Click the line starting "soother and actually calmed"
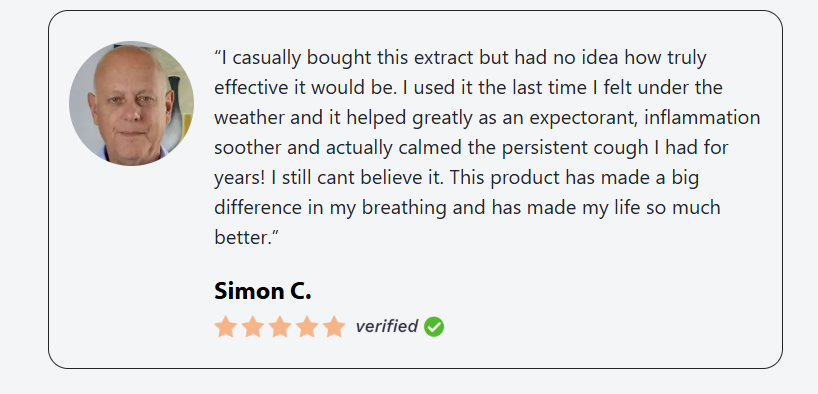The width and height of the screenshot is (818, 394). pos(471,148)
